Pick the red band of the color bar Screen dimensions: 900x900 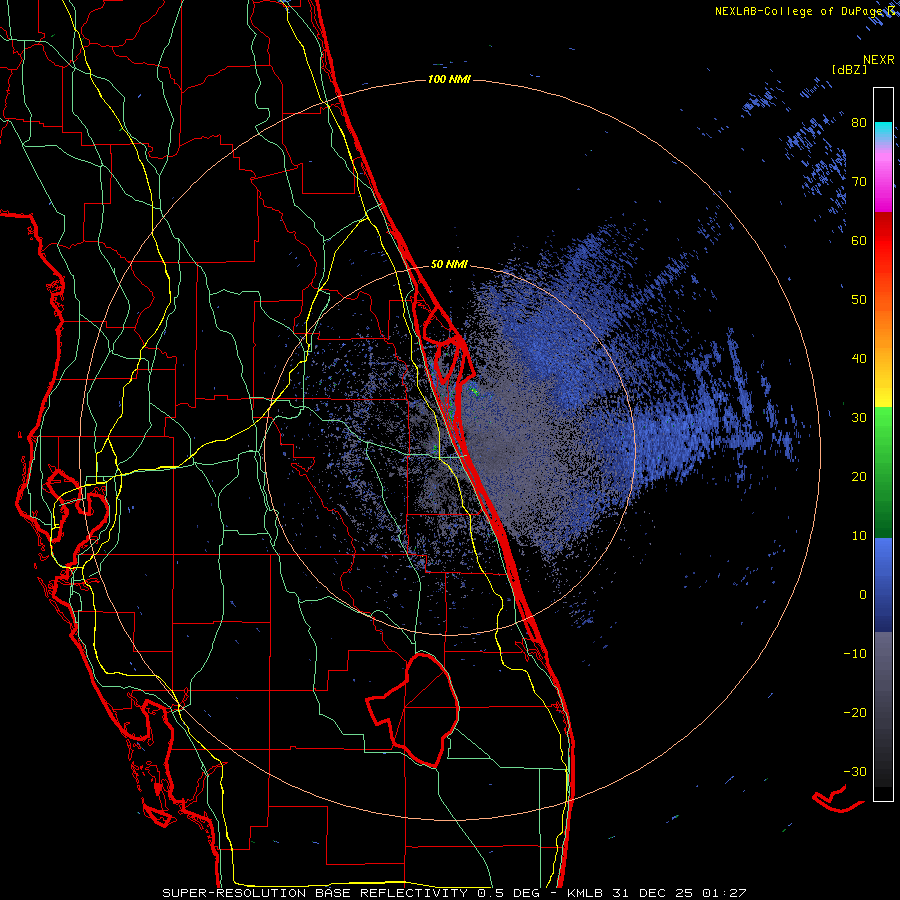point(883,241)
